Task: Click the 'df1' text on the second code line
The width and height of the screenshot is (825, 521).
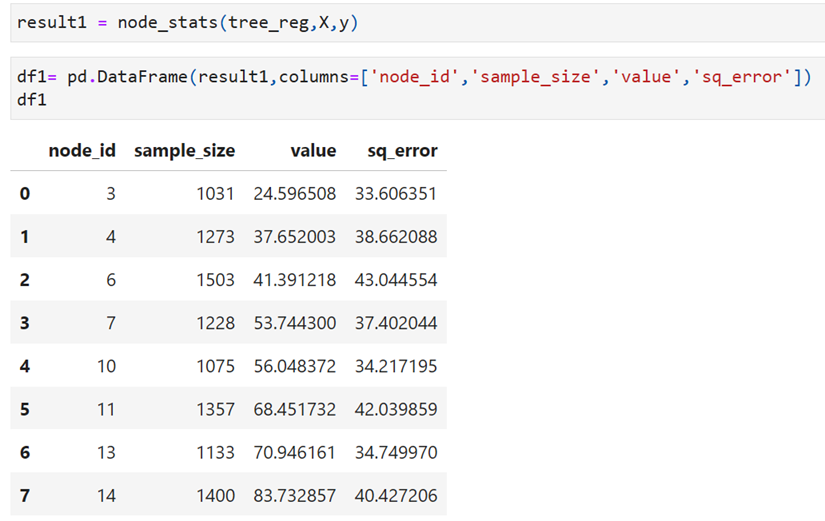Action: point(31,100)
